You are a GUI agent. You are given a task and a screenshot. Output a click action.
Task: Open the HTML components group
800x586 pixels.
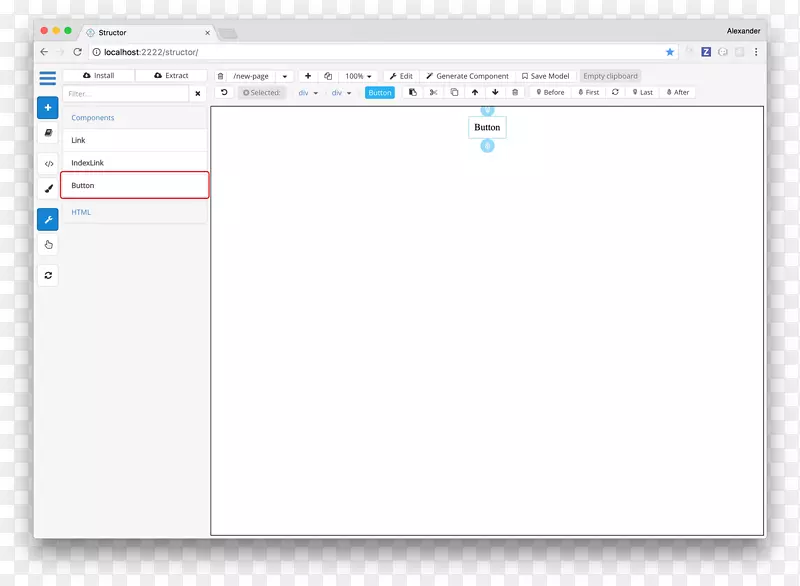(x=81, y=212)
